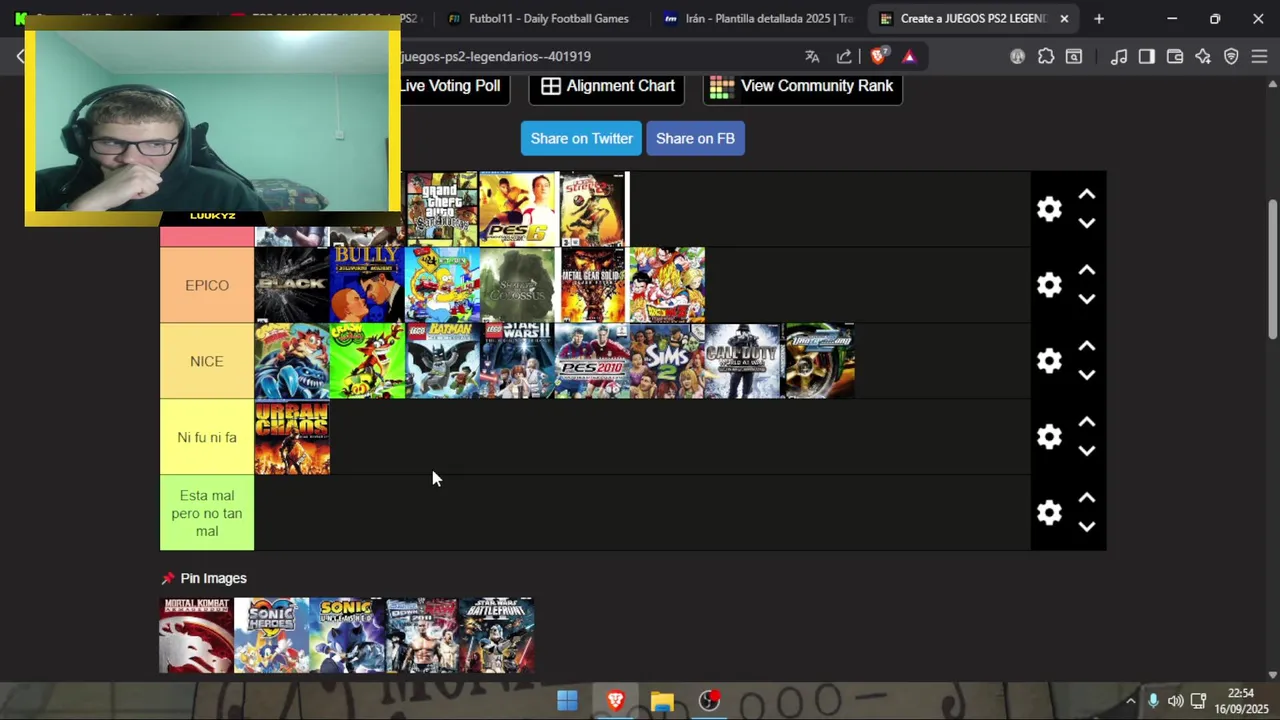Select the Star Wars Battlefront pinned image

[x=496, y=635]
